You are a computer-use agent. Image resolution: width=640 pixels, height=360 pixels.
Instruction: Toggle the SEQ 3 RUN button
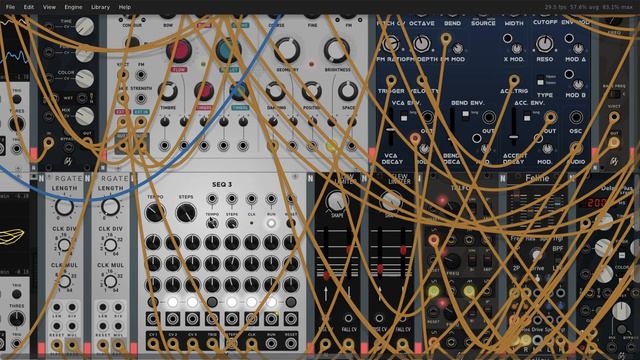point(271,223)
